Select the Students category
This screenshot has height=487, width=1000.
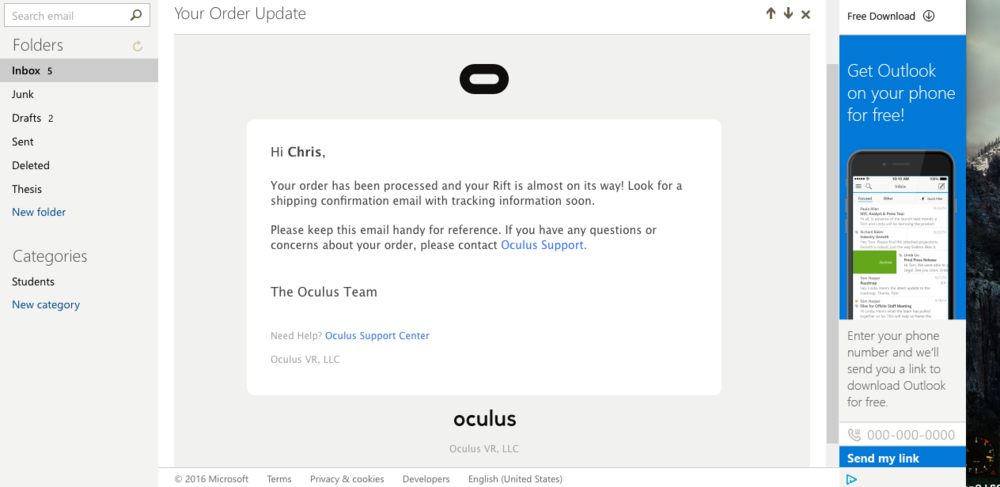click(x=33, y=282)
